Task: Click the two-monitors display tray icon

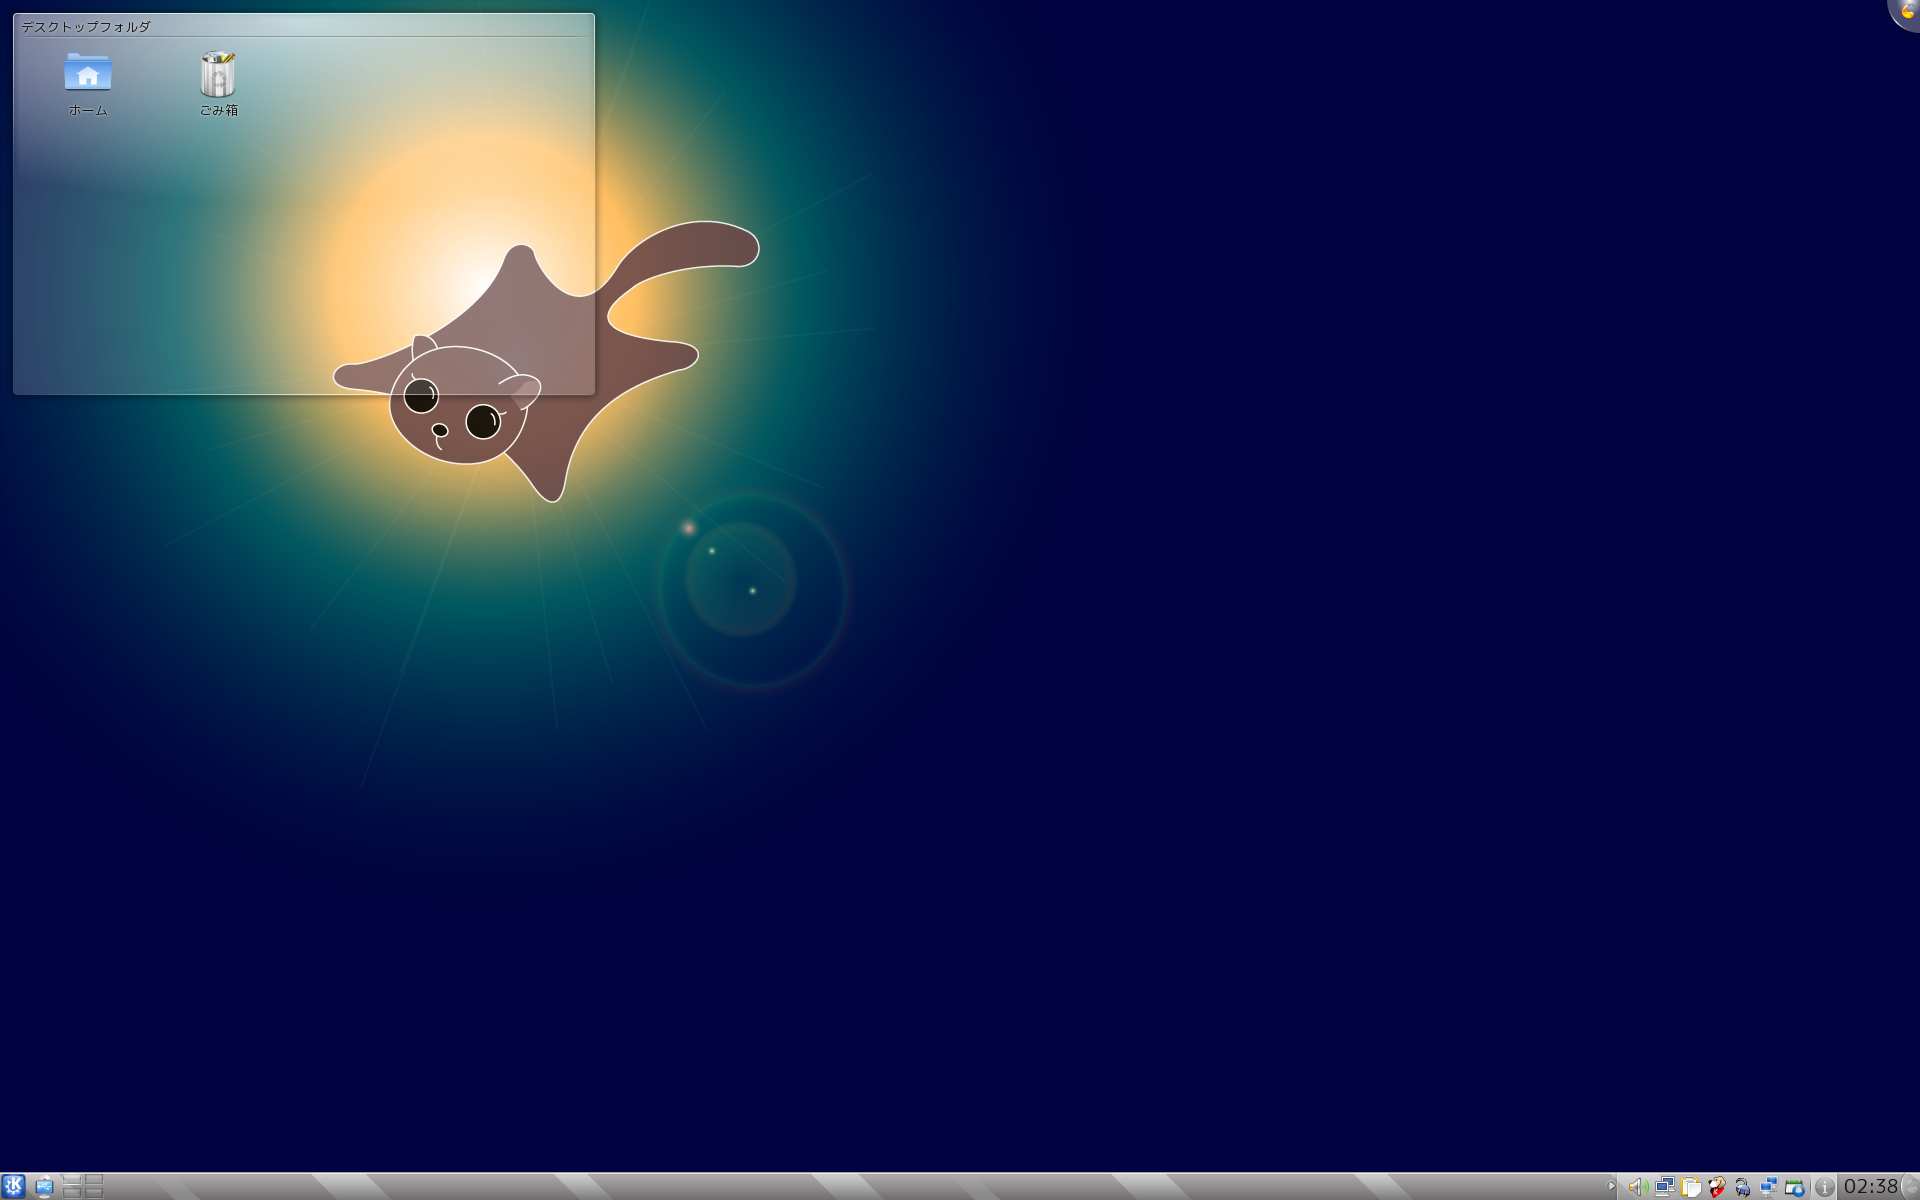Action: pos(1664,1187)
